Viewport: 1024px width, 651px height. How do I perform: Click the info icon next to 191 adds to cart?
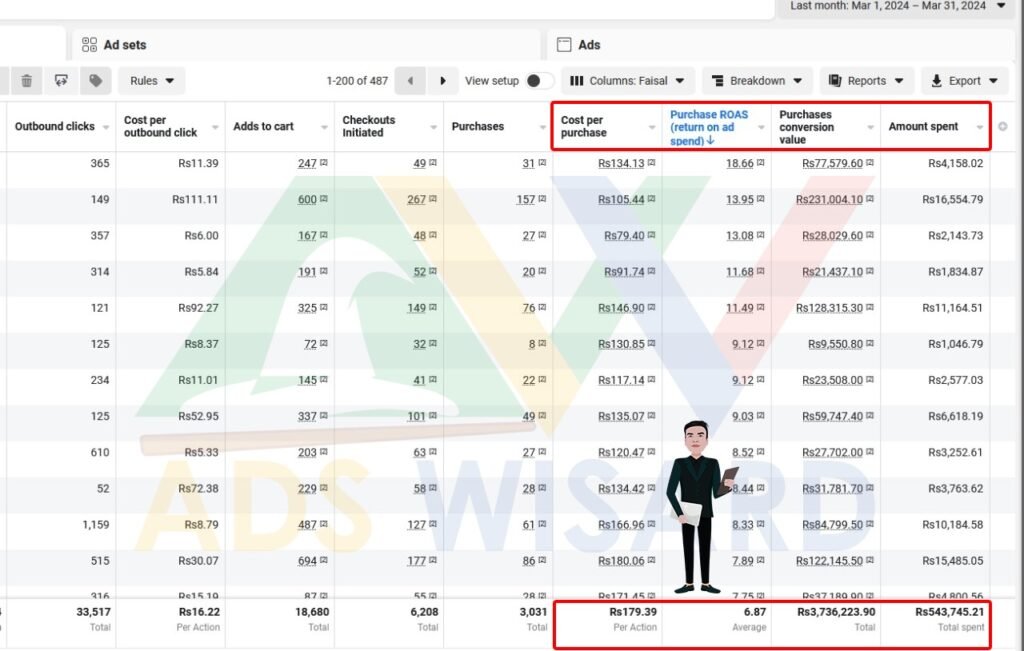324,271
